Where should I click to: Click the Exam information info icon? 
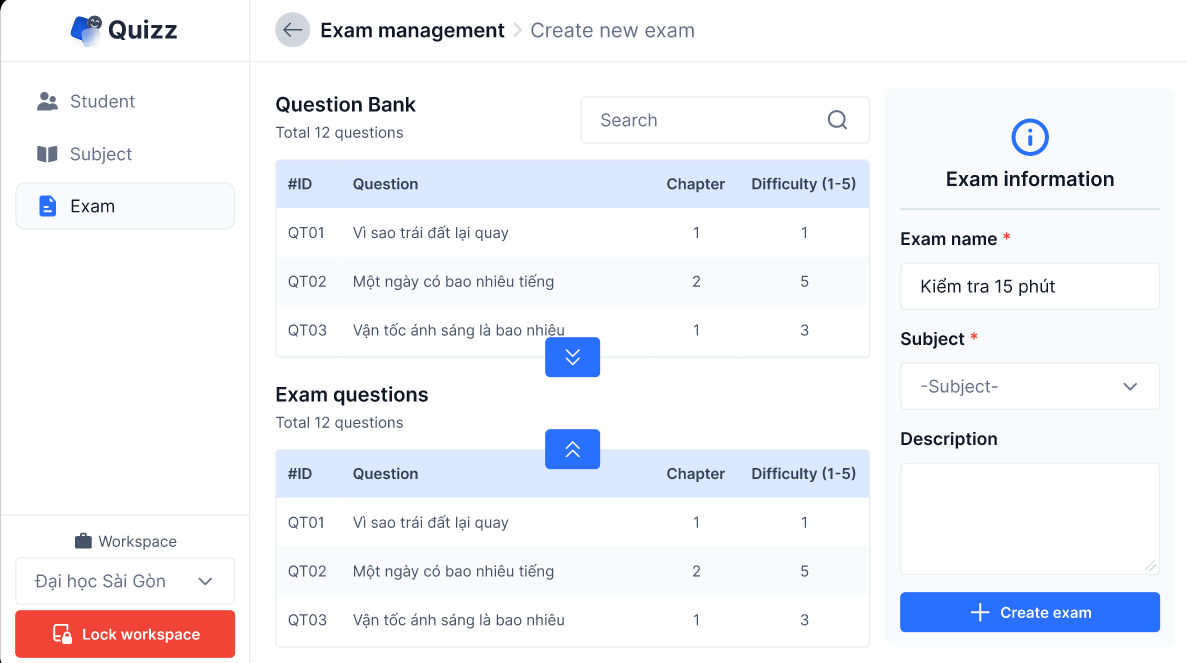click(x=1030, y=137)
